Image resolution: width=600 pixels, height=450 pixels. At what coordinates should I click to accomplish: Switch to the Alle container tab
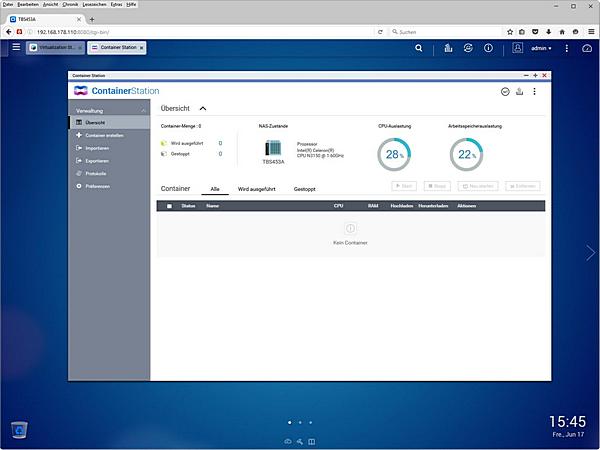coord(215,189)
